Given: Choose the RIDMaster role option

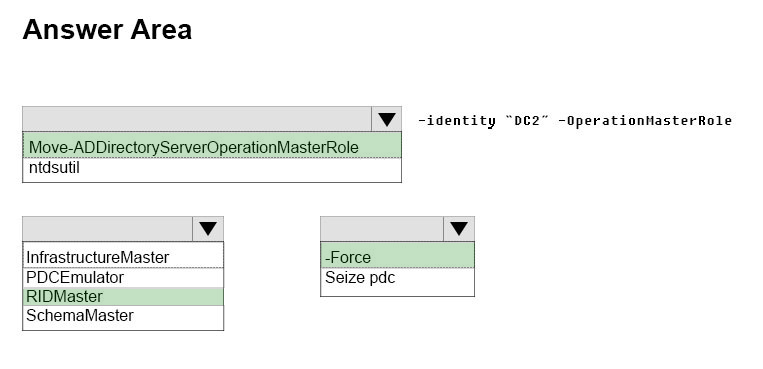Looking at the screenshot, I should tap(123, 296).
